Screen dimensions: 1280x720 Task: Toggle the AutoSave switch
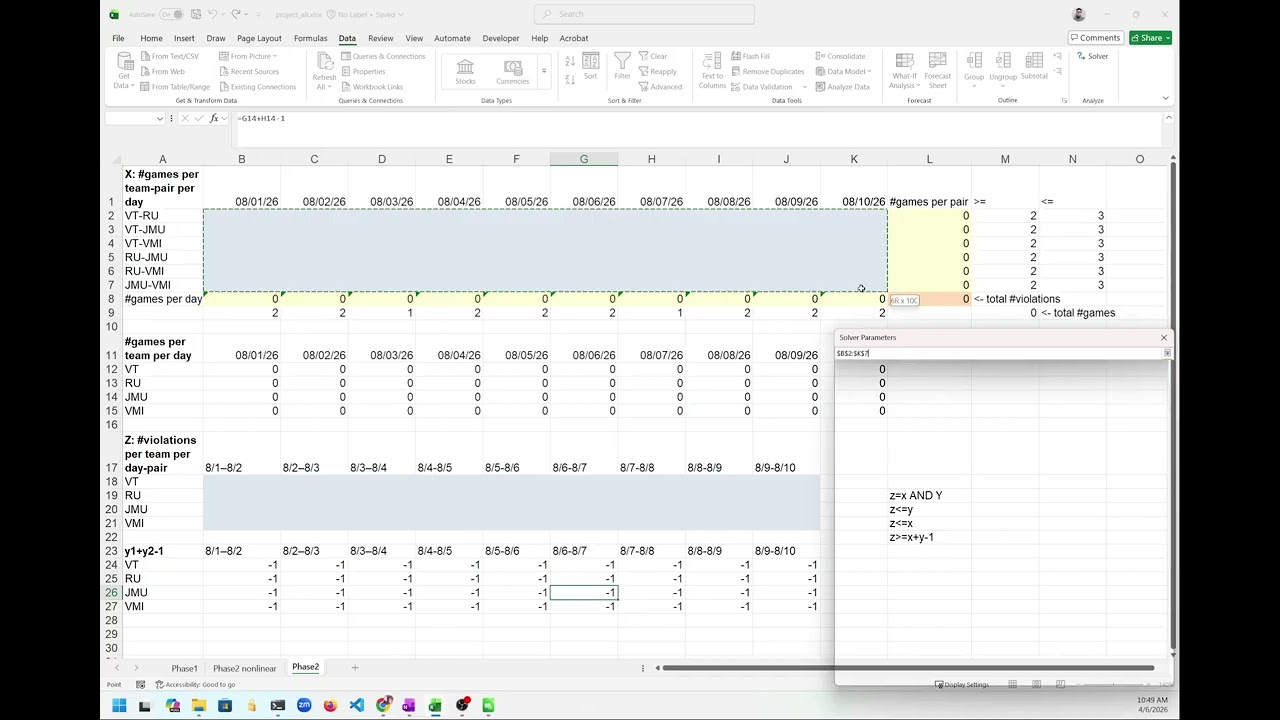point(172,14)
